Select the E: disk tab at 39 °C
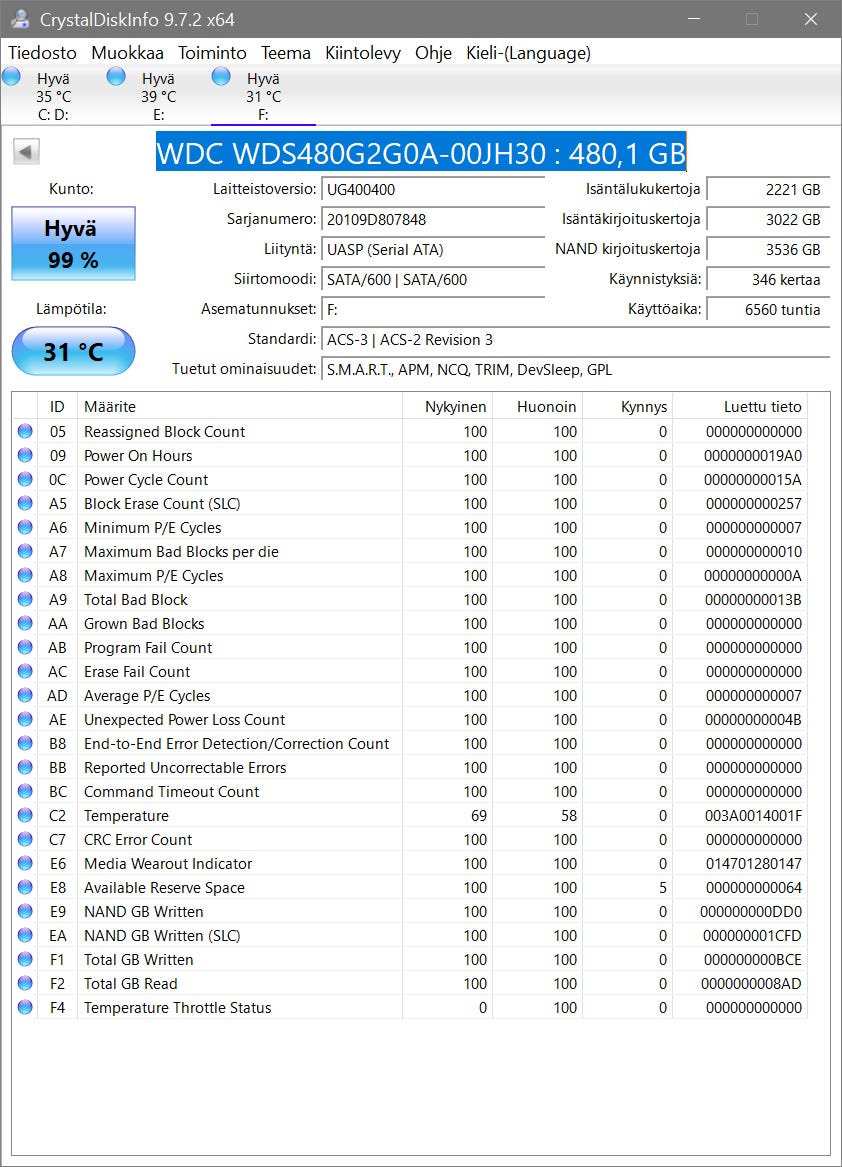The height and width of the screenshot is (1167, 842). tap(158, 96)
